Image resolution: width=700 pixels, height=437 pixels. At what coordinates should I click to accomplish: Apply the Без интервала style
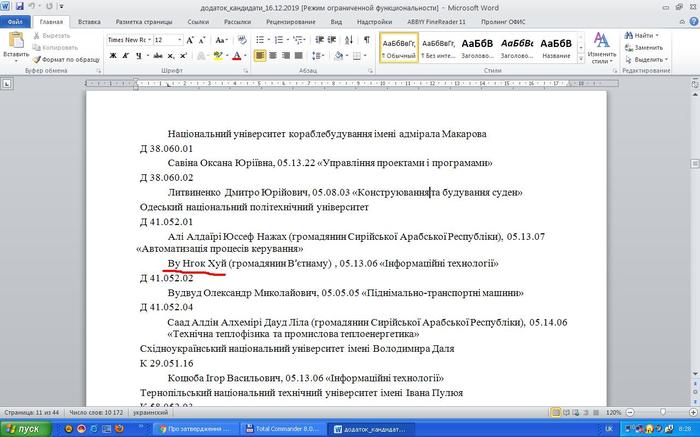438,47
